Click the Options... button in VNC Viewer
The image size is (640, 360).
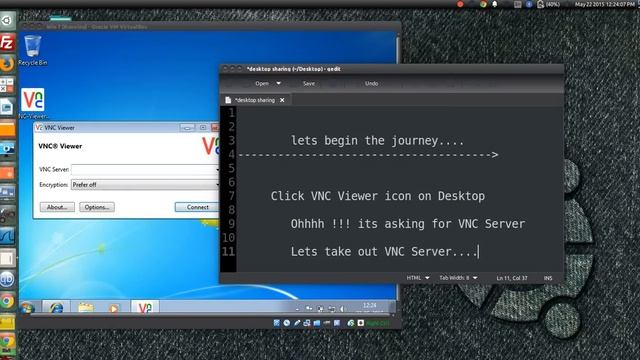(97, 207)
